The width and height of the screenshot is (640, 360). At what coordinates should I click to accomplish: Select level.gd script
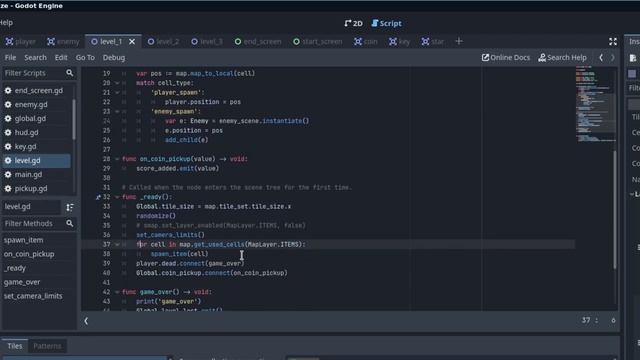37,160
